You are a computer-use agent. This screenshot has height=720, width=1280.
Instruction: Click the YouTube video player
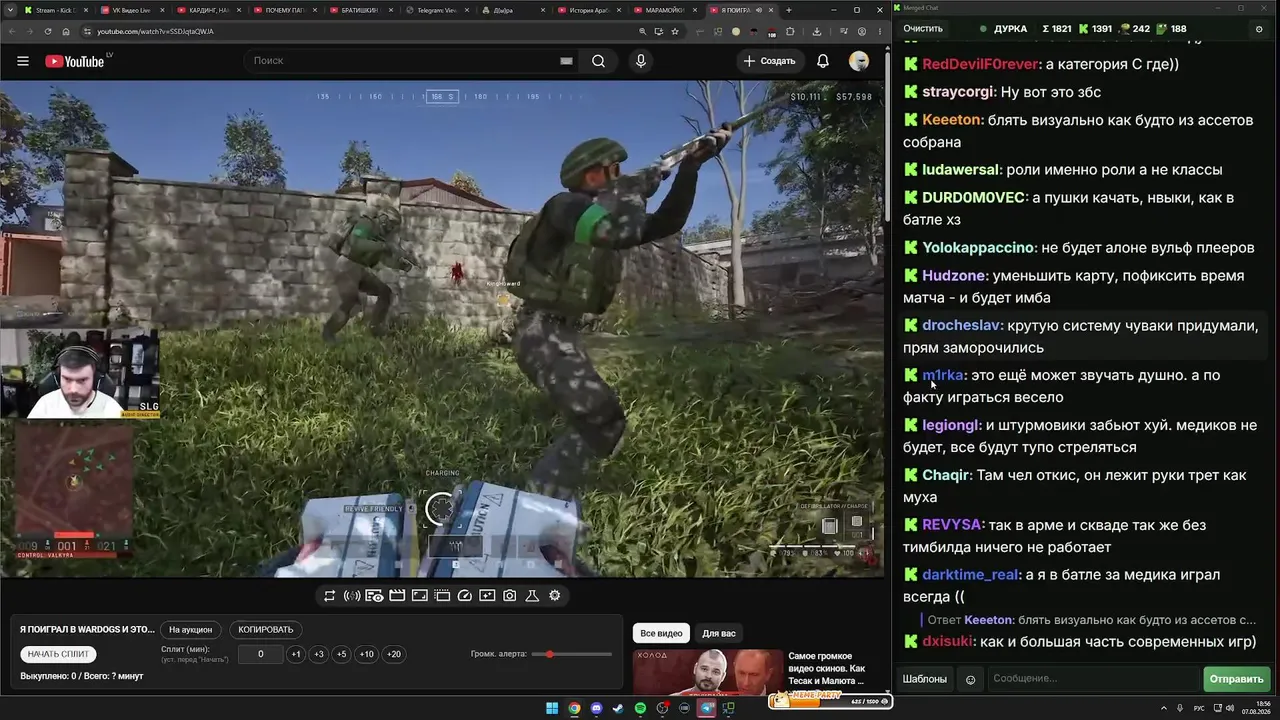coord(442,328)
